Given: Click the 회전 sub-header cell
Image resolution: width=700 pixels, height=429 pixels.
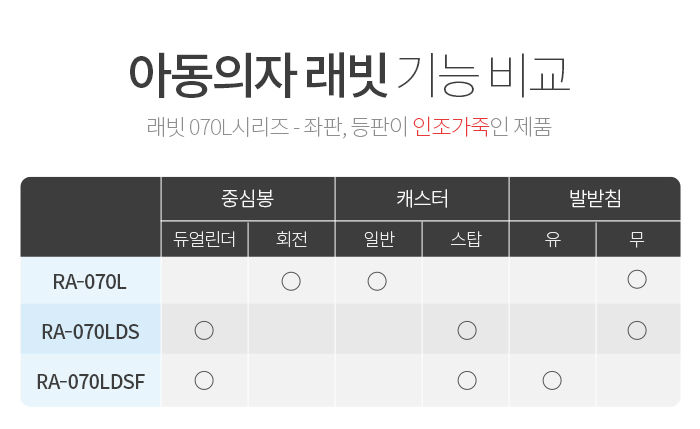Looking at the screenshot, I should [x=292, y=239].
